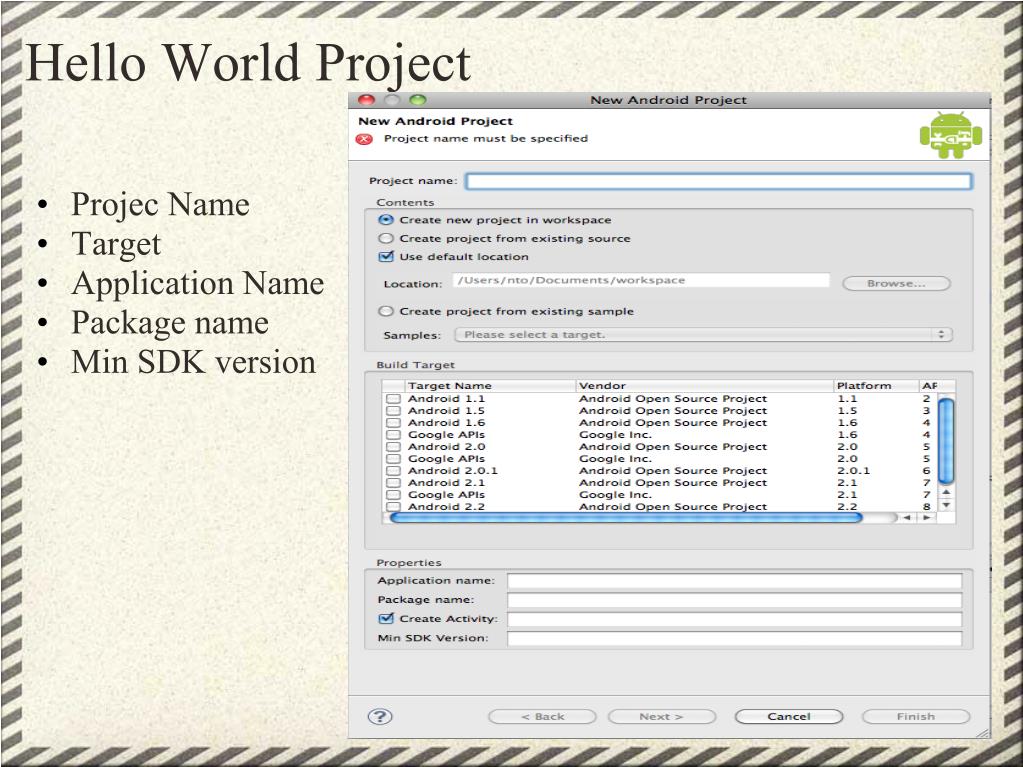Open help with the question mark icon
The width and height of the screenshot is (1023, 767).
380,717
